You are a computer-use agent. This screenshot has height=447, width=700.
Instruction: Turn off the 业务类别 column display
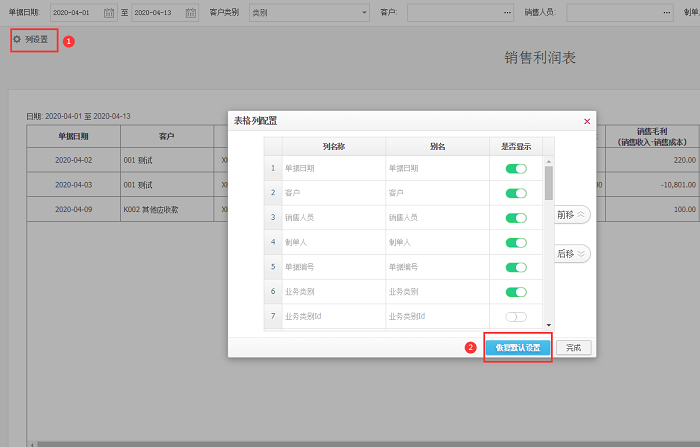[x=516, y=292]
